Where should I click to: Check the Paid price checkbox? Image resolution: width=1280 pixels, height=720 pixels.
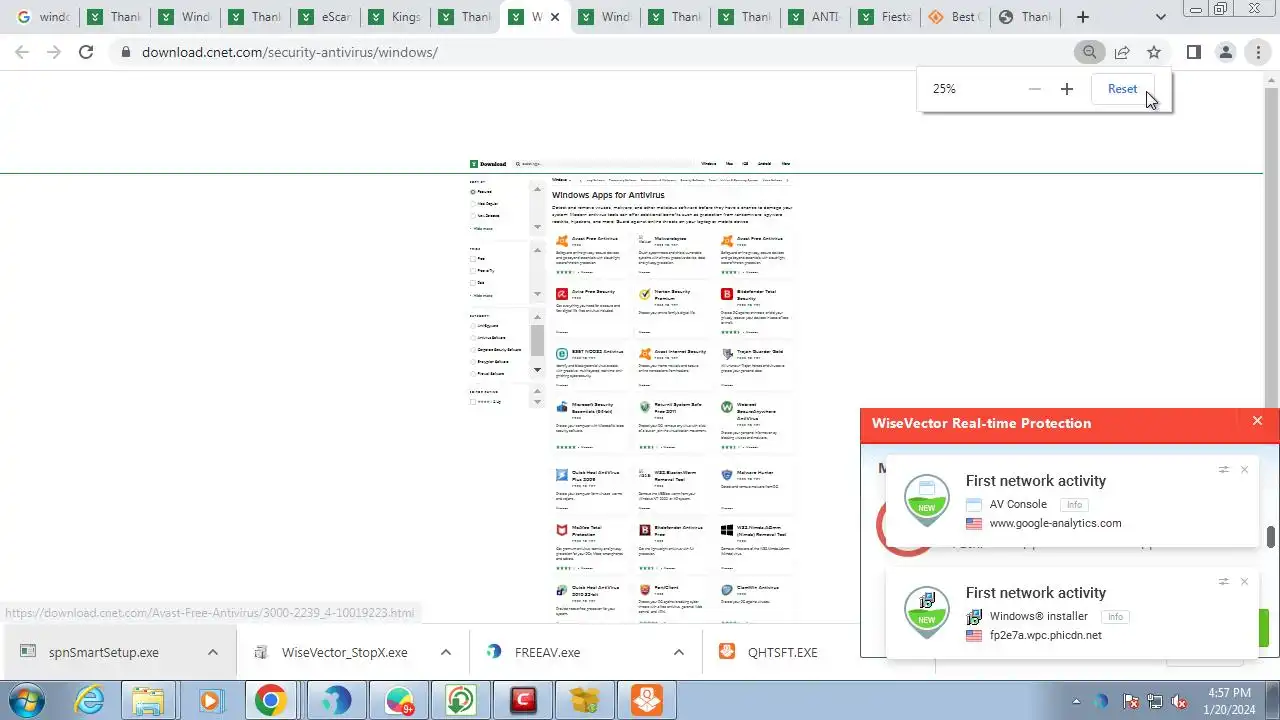point(473,282)
